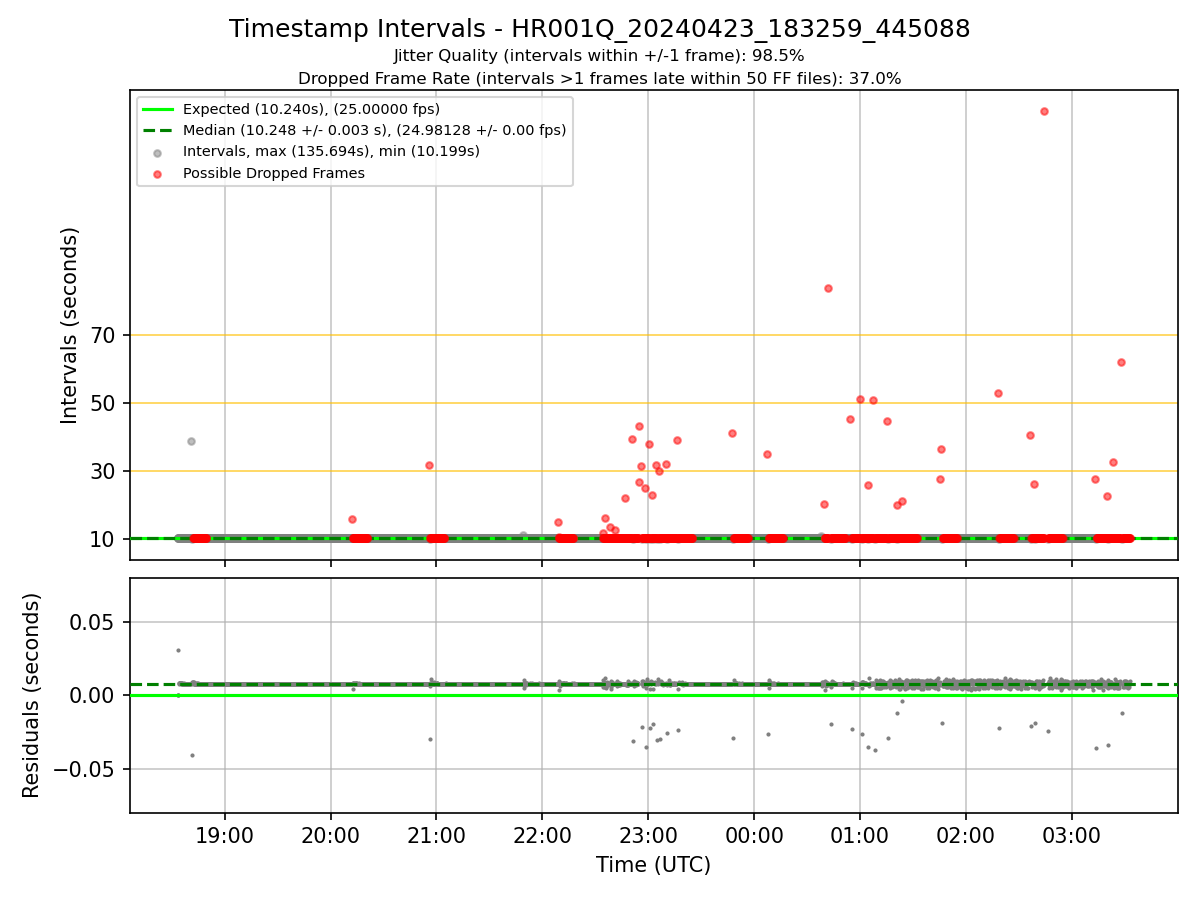This screenshot has width=1200, height=900.
Task: Click the gray marker in the Intervals legend entry
Action: [158, 152]
